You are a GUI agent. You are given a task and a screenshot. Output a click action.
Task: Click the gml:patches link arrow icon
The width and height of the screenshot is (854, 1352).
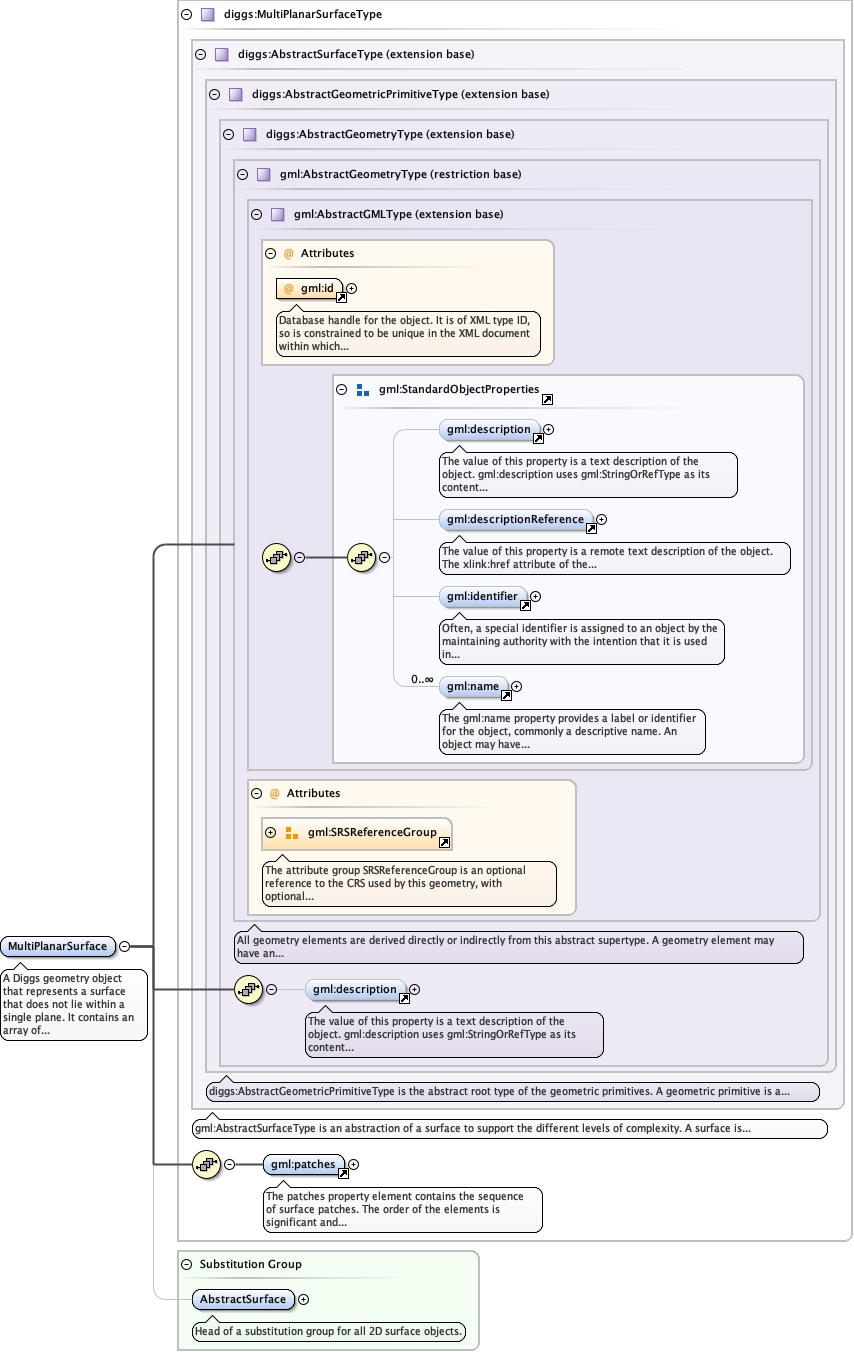343,1173
